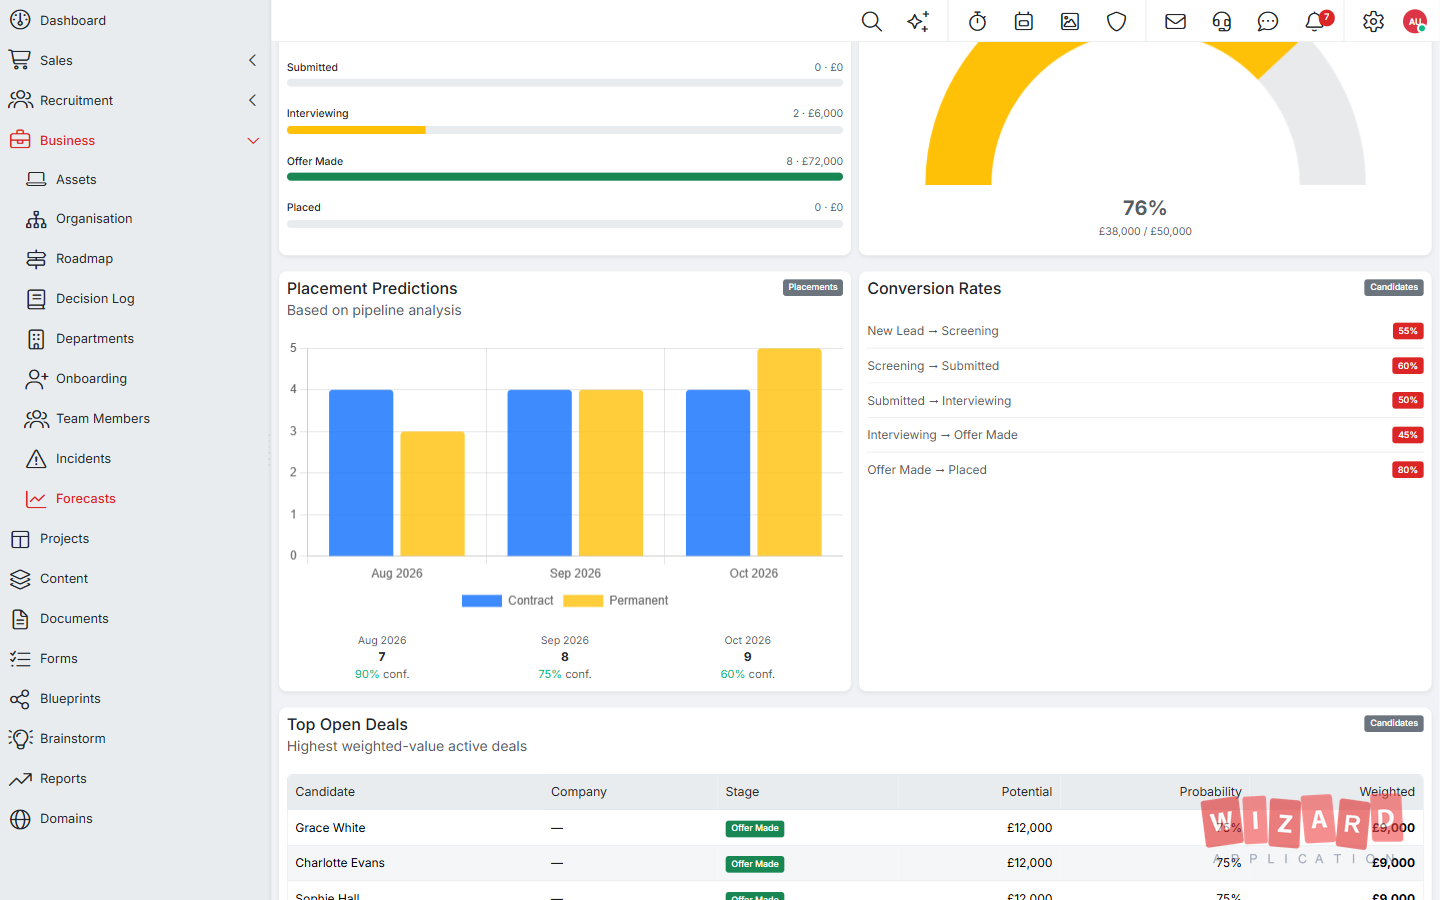The height and width of the screenshot is (900, 1440).
Task: Open Documents in sidebar
Action: 74,619
